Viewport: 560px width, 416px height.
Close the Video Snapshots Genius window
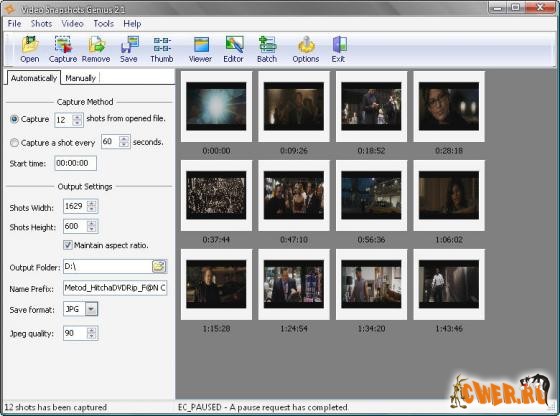tap(540, 7)
